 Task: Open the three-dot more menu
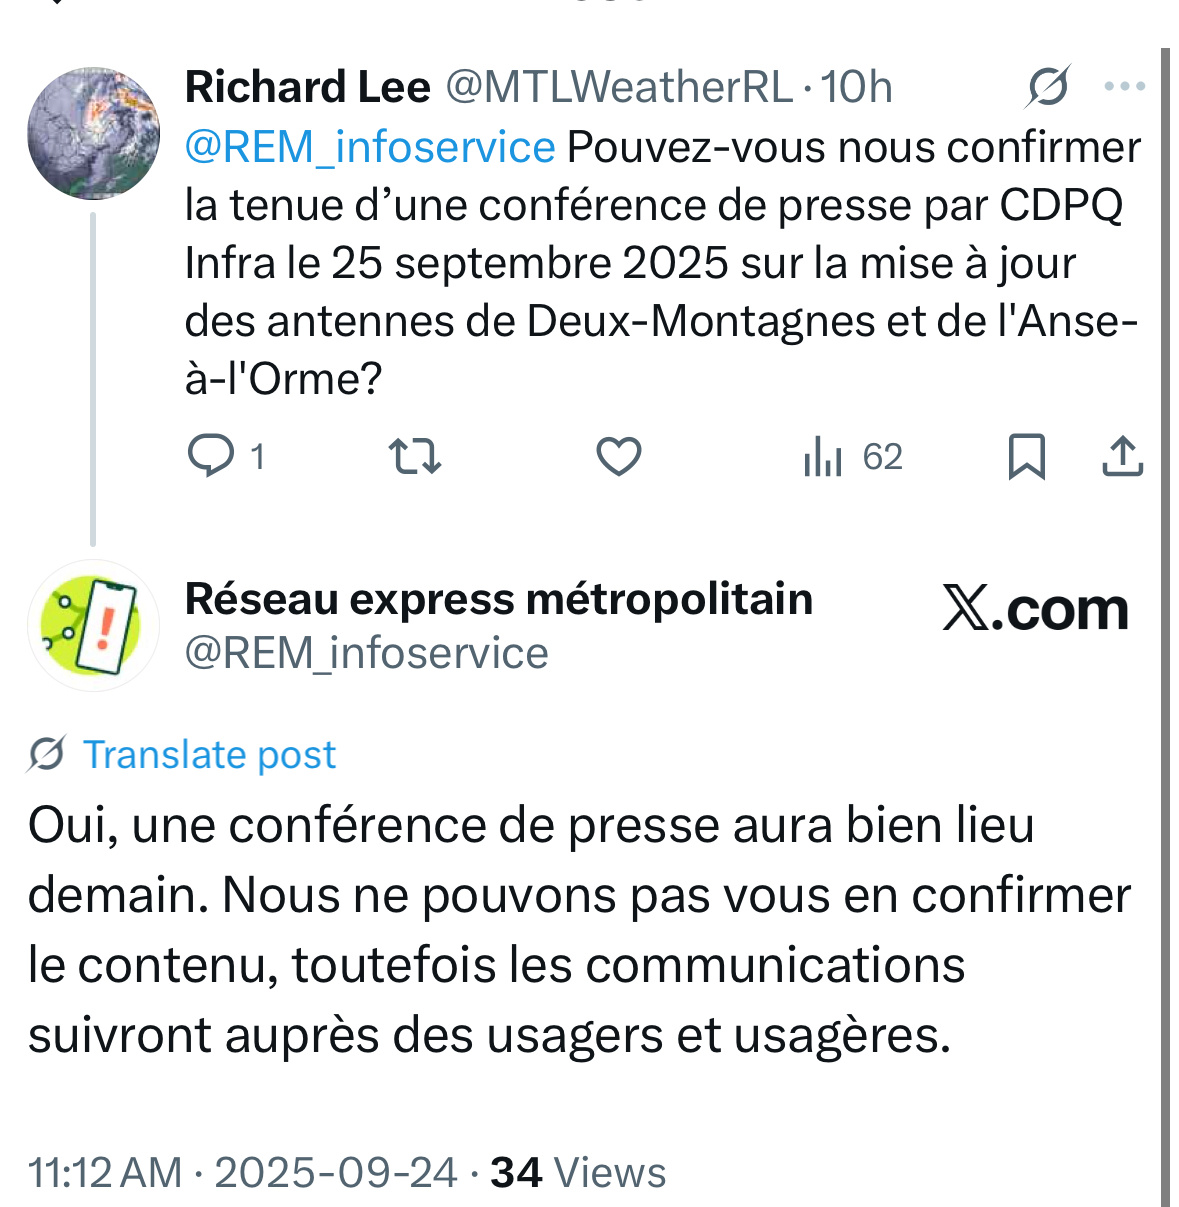click(1124, 87)
